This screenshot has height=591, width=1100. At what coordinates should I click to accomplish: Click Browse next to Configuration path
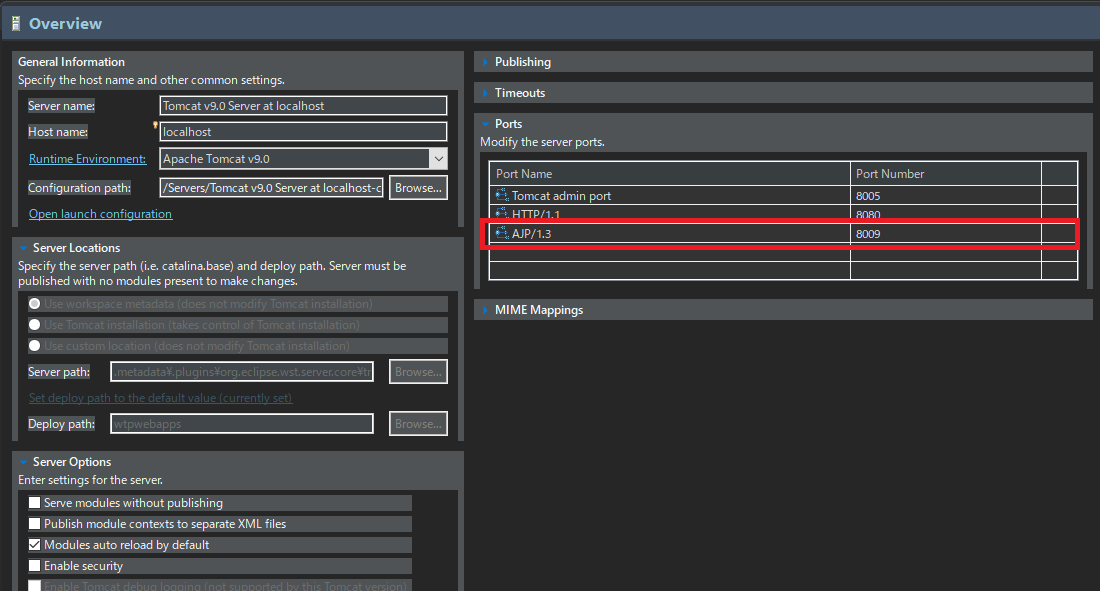click(x=418, y=187)
